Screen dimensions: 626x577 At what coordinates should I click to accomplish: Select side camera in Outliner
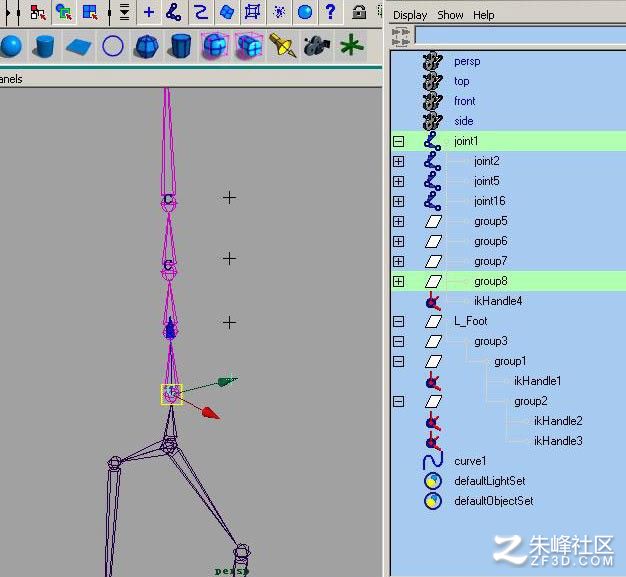tap(464, 121)
